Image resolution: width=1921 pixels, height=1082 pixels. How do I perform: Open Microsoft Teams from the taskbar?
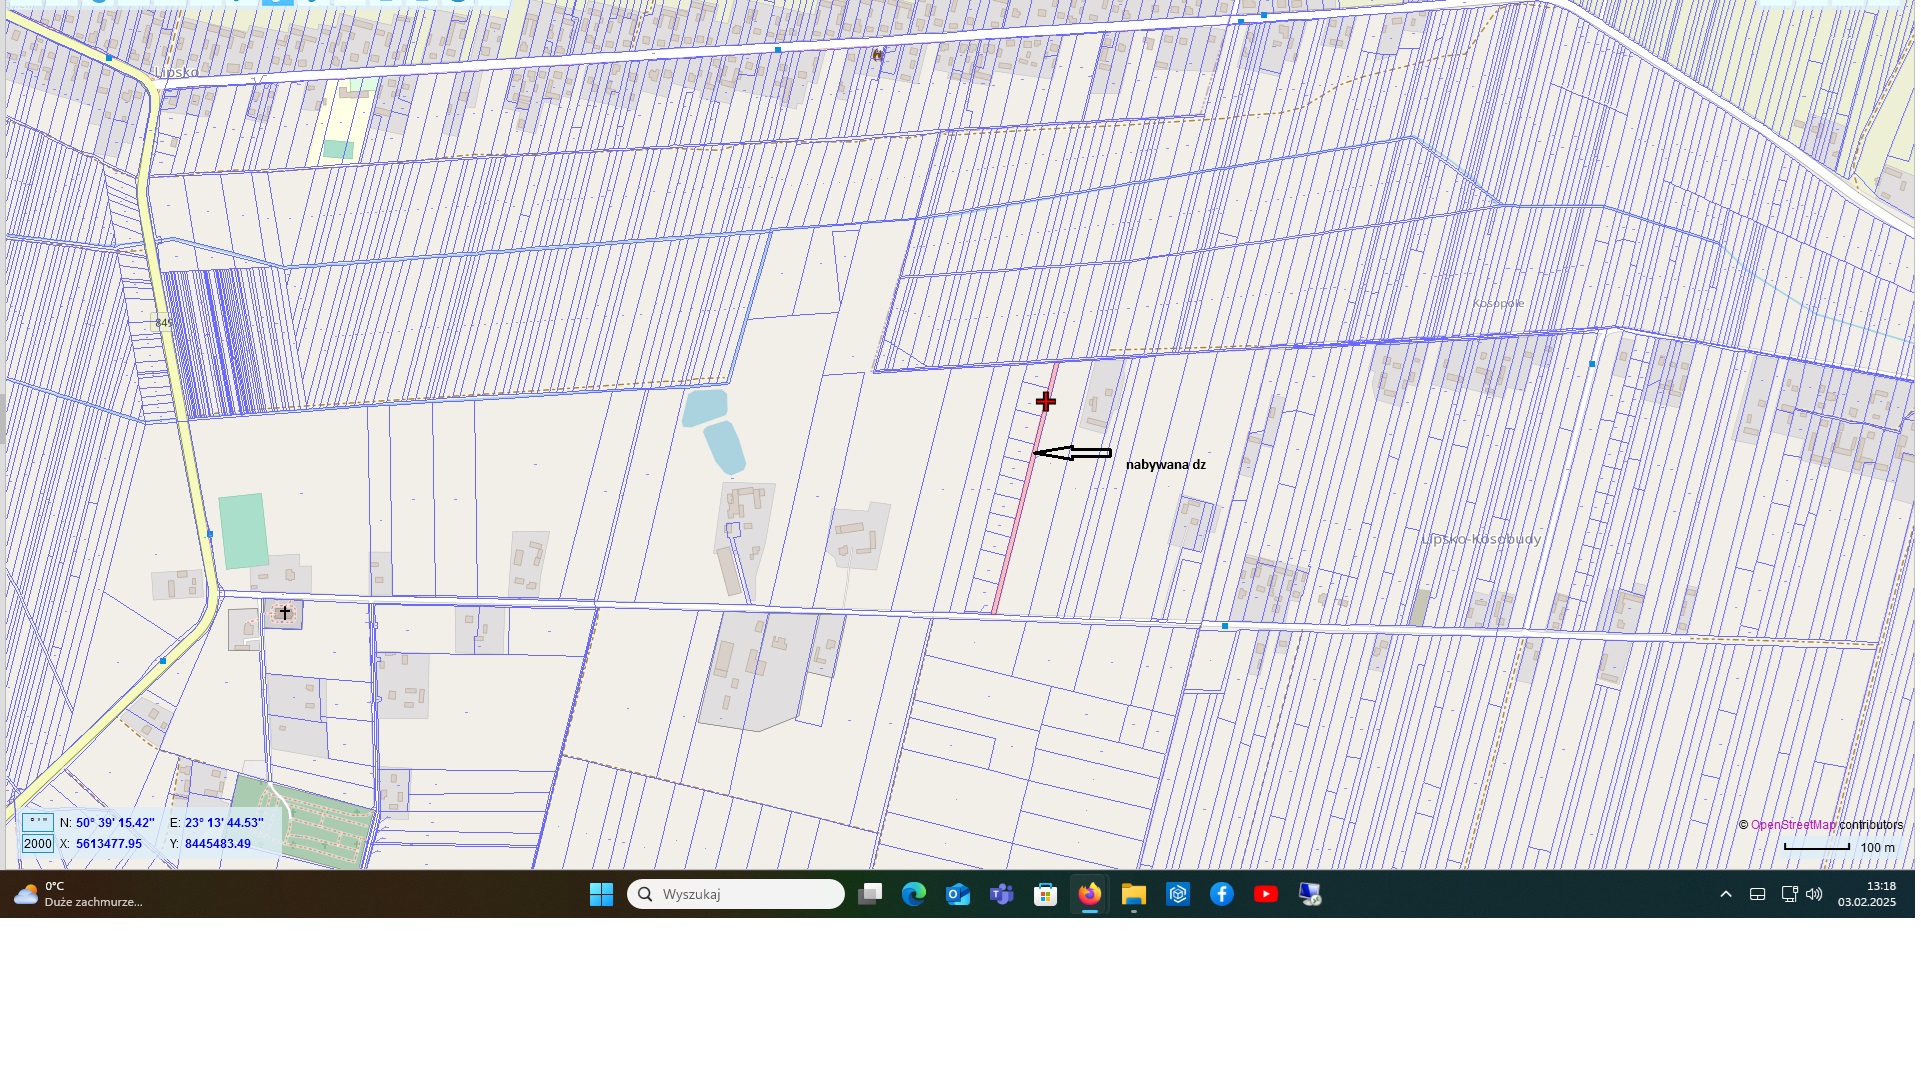tap(1002, 894)
